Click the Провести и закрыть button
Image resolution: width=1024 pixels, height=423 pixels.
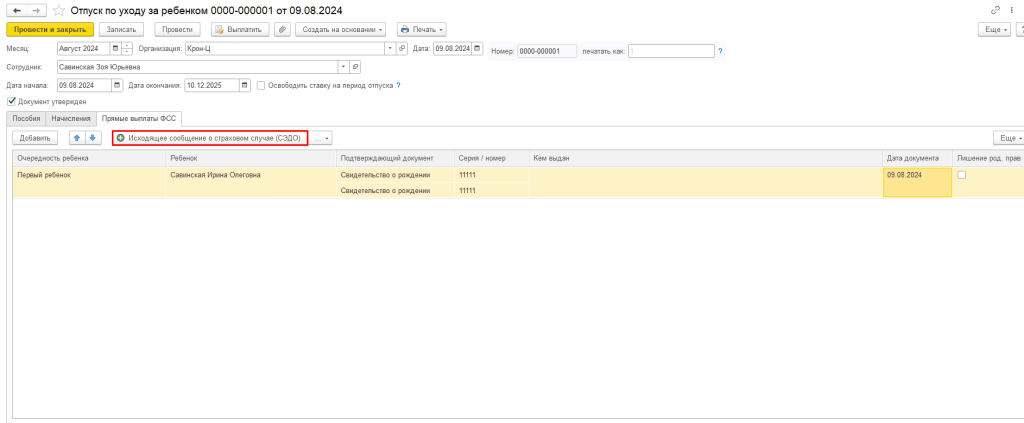(x=49, y=29)
